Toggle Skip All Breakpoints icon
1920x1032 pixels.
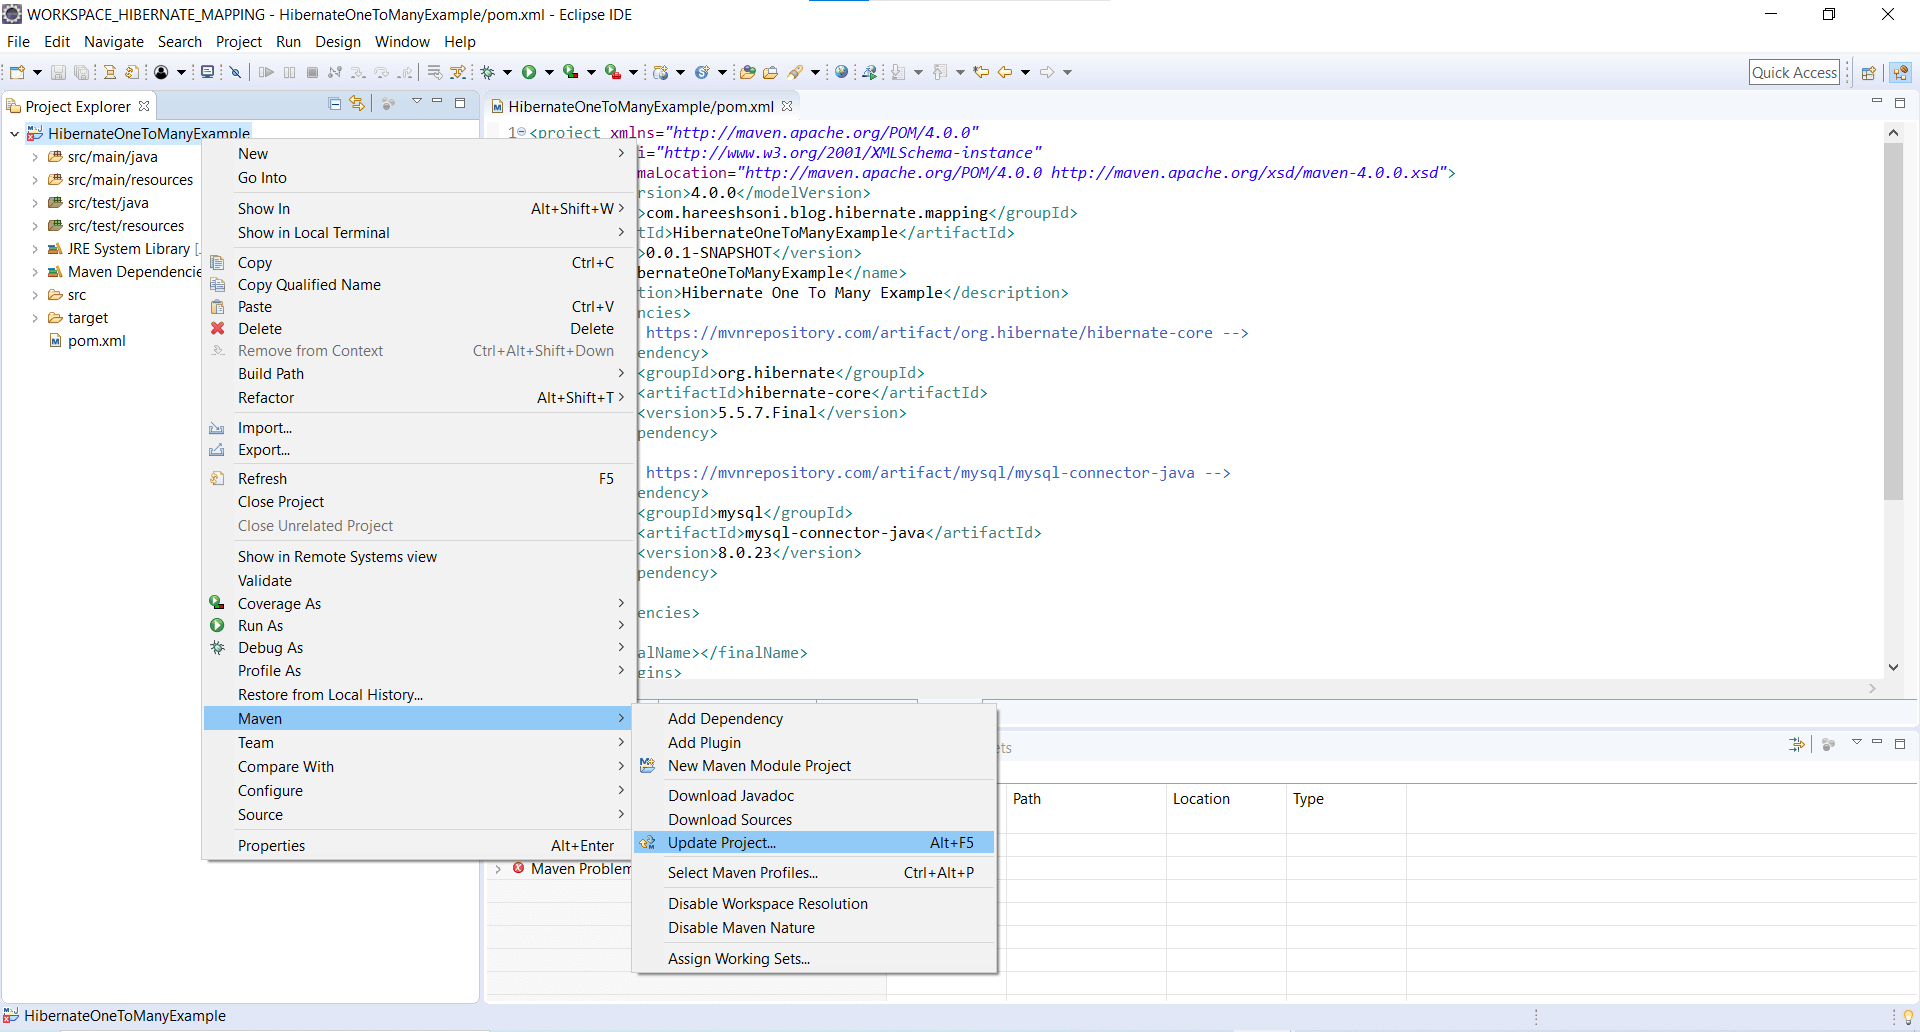pyautogui.click(x=236, y=72)
